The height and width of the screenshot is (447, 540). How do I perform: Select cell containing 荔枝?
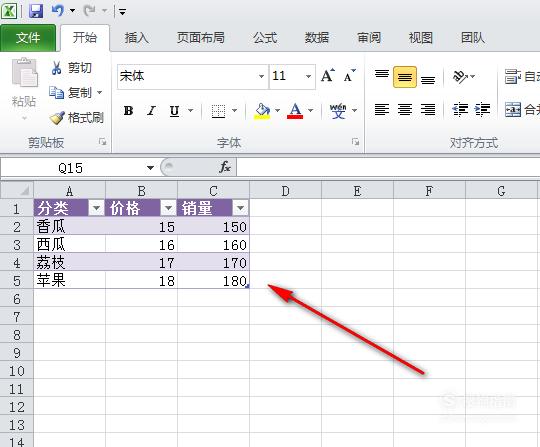click(69, 262)
